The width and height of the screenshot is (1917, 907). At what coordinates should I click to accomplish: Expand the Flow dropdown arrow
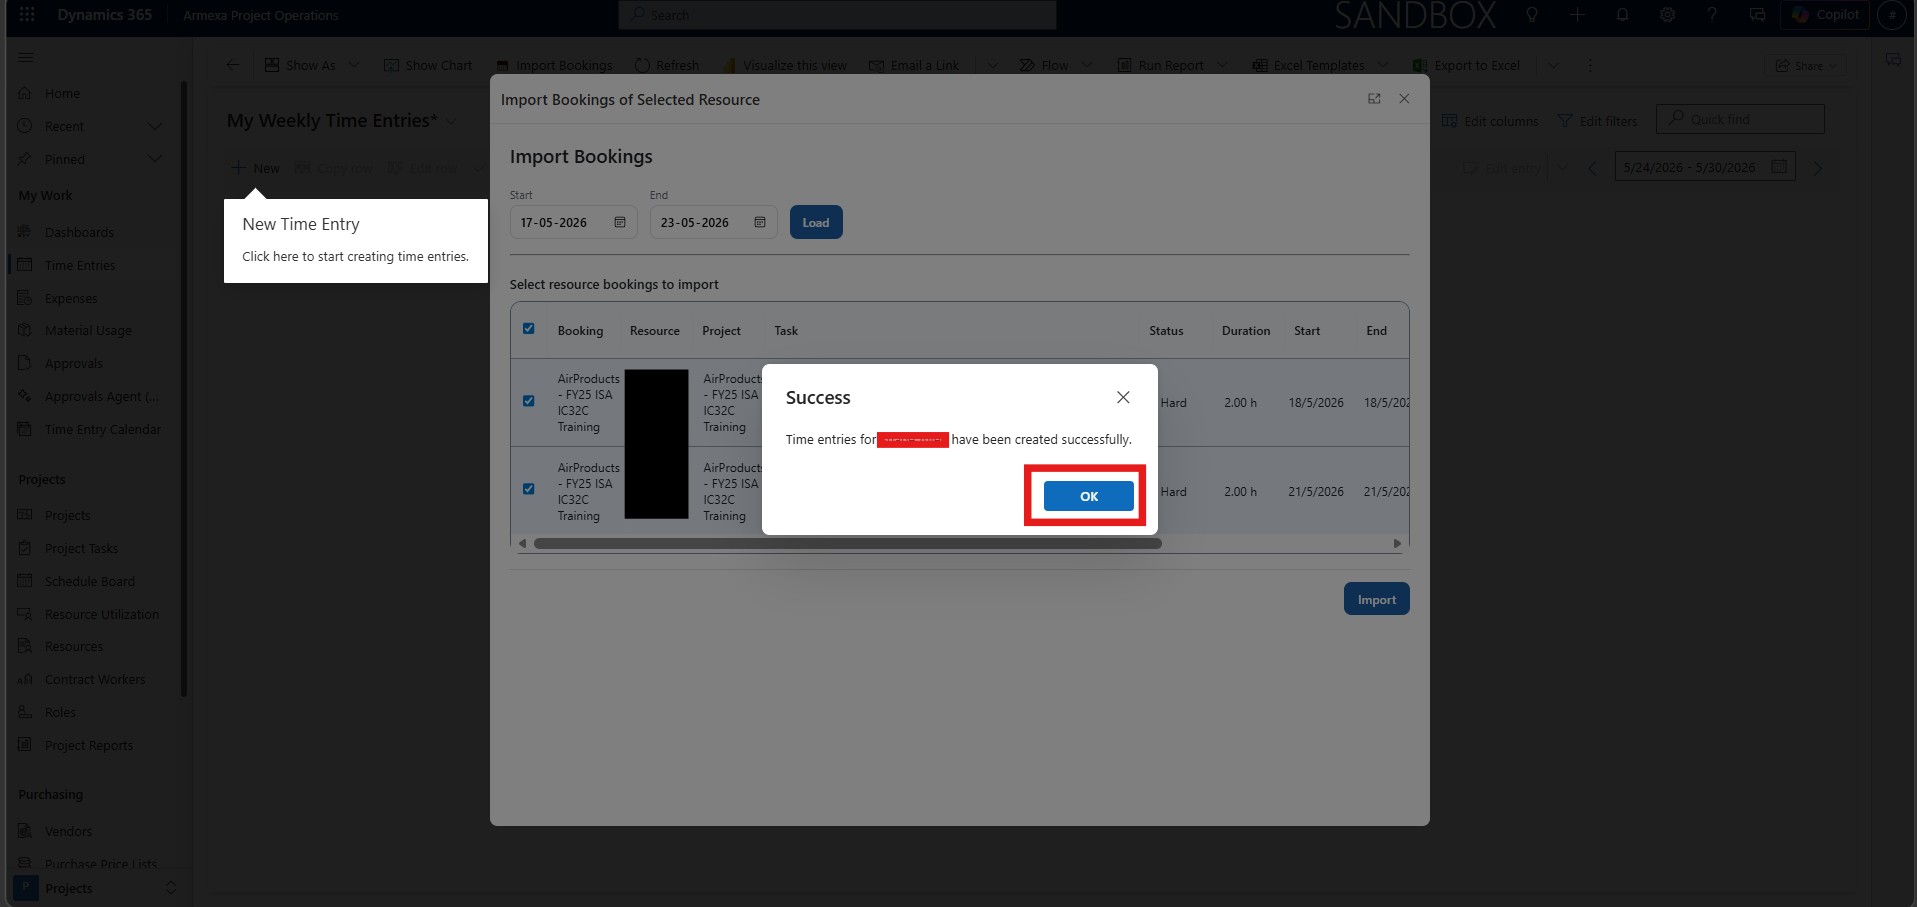click(1087, 65)
